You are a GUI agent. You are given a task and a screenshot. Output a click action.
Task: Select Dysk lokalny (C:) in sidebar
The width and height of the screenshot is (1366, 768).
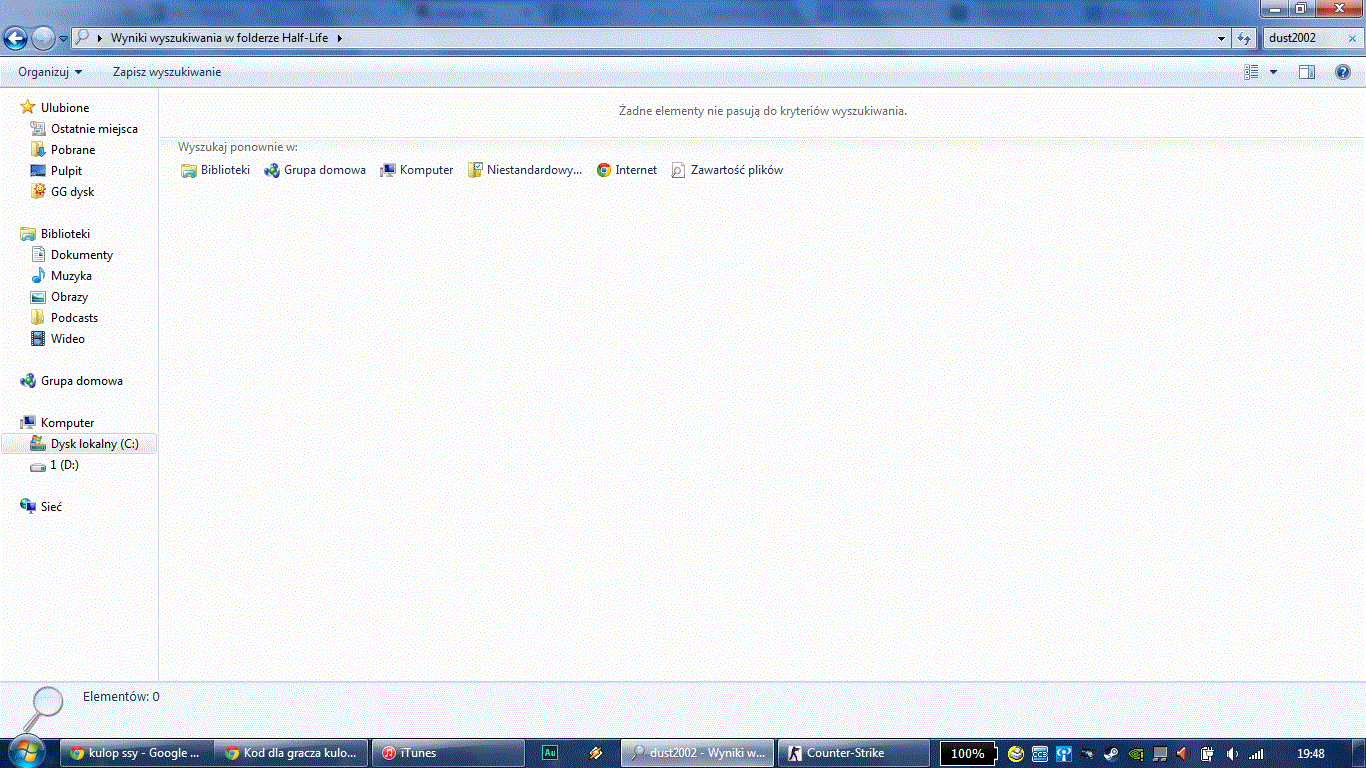coord(94,444)
